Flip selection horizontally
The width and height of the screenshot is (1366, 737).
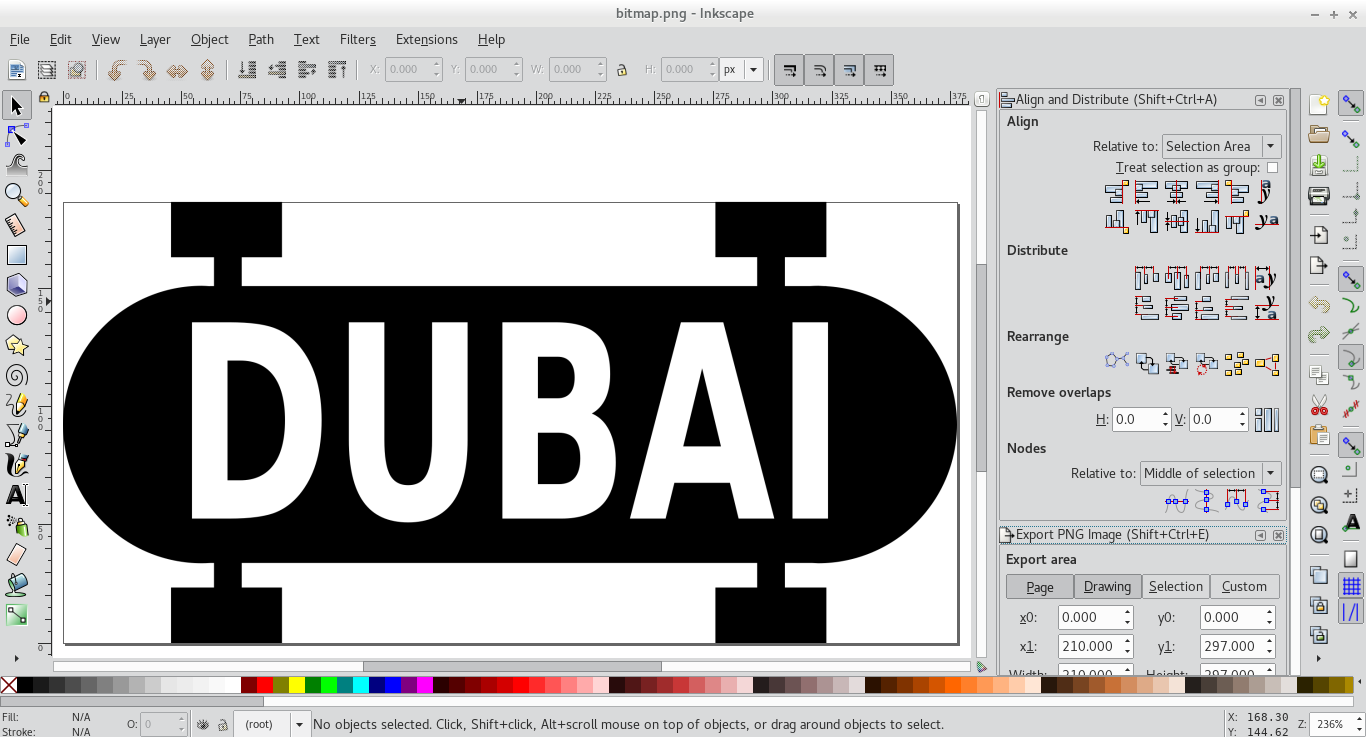(x=177, y=70)
